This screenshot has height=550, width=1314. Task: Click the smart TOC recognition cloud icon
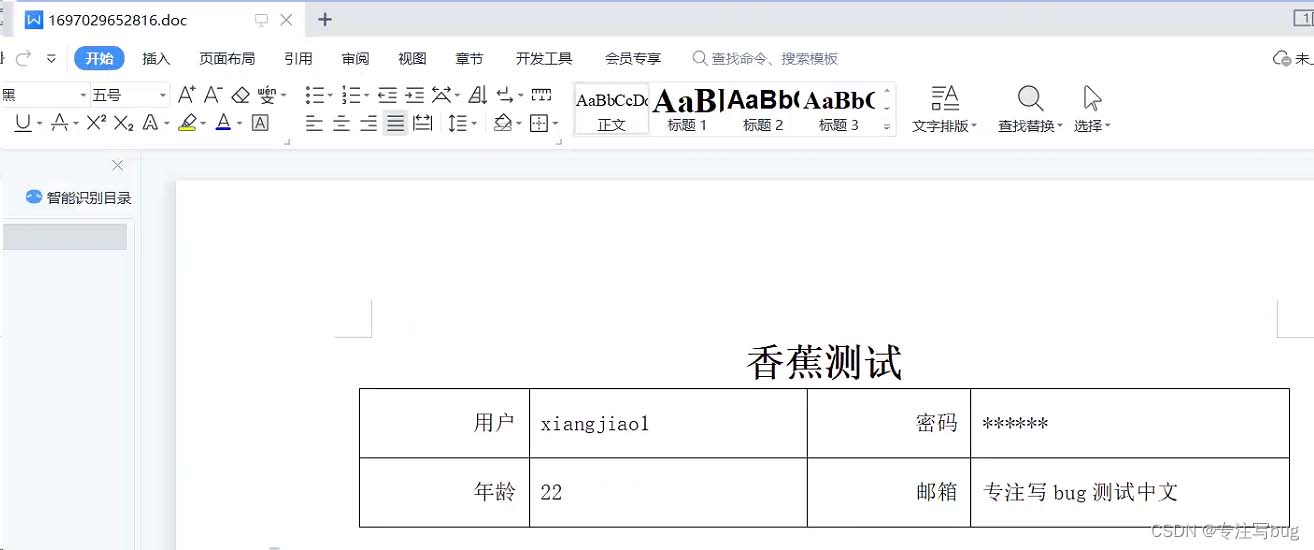click(x=34, y=197)
